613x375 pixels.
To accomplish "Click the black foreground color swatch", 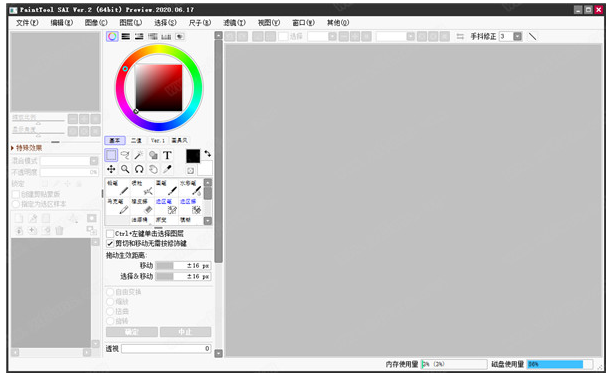I will pos(193,156).
